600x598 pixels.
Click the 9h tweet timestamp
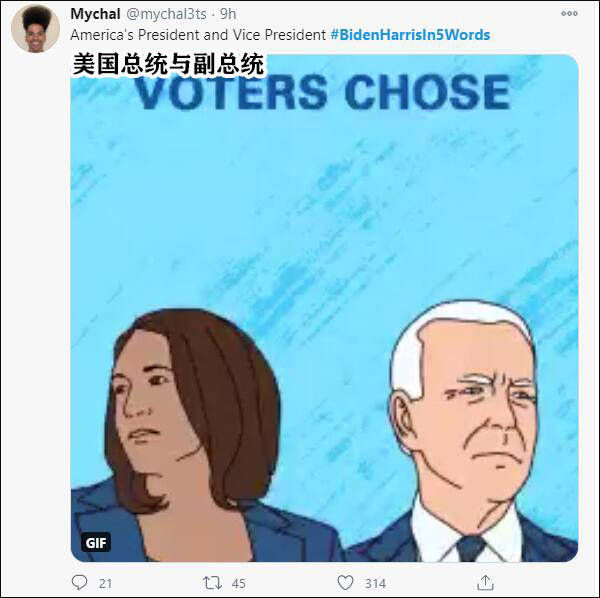click(228, 14)
